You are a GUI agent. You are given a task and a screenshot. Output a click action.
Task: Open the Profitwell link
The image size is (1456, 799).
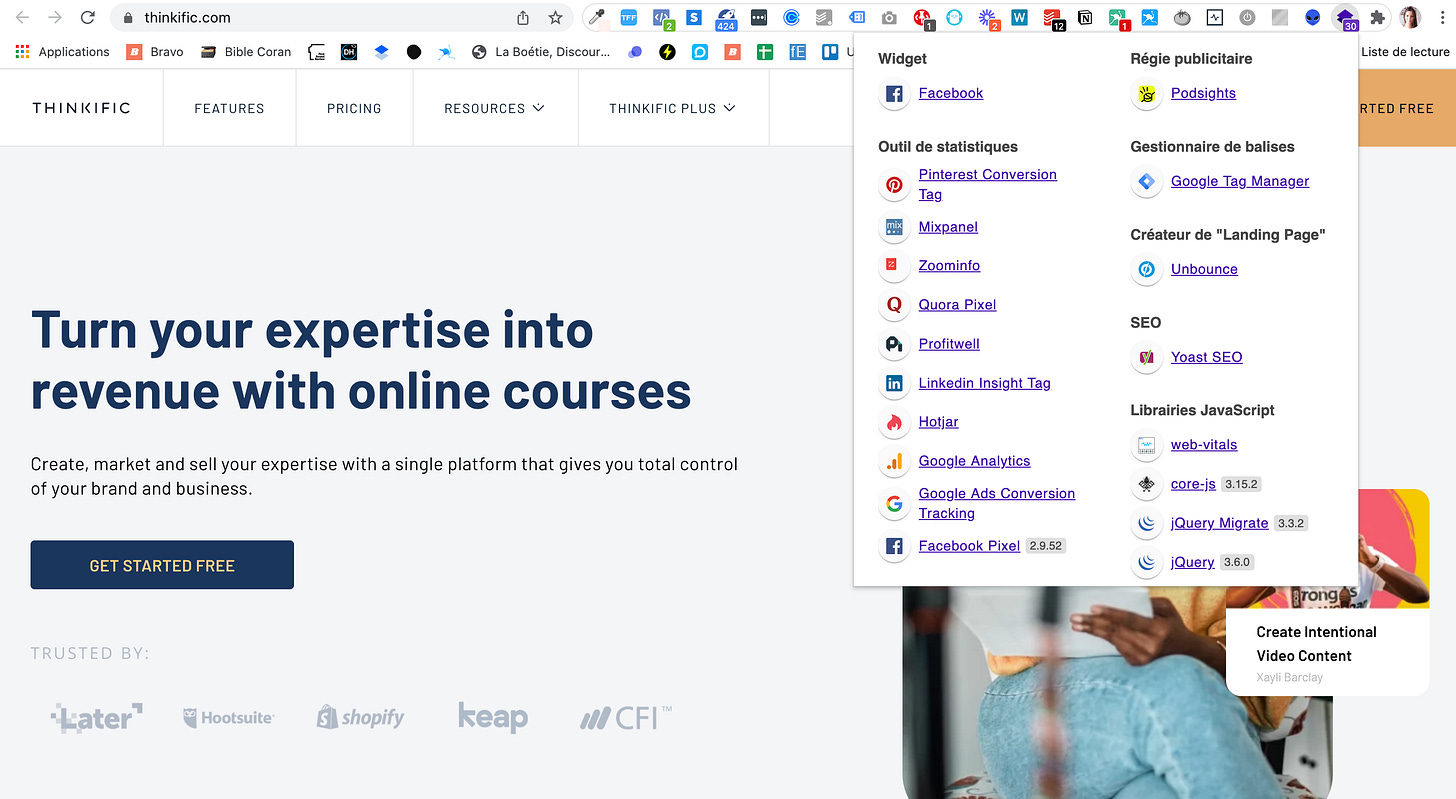[x=949, y=344]
